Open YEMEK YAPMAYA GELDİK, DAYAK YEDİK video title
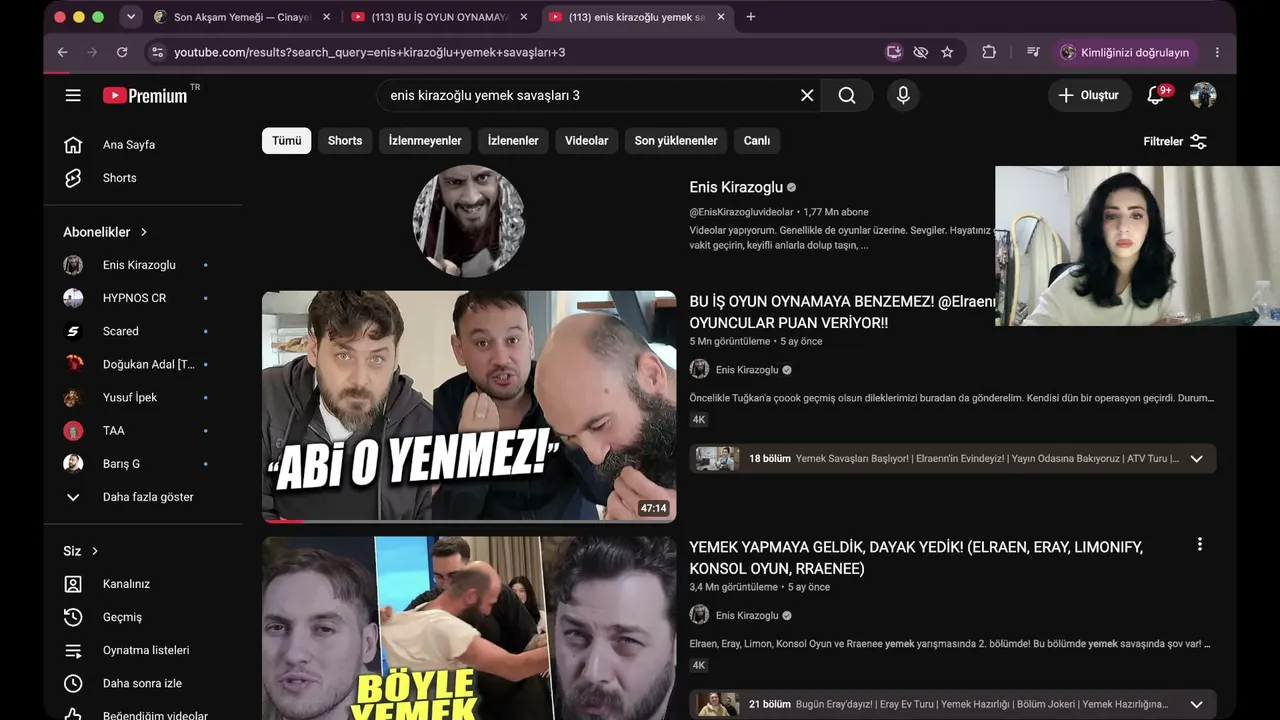1280x720 pixels. click(x=916, y=558)
